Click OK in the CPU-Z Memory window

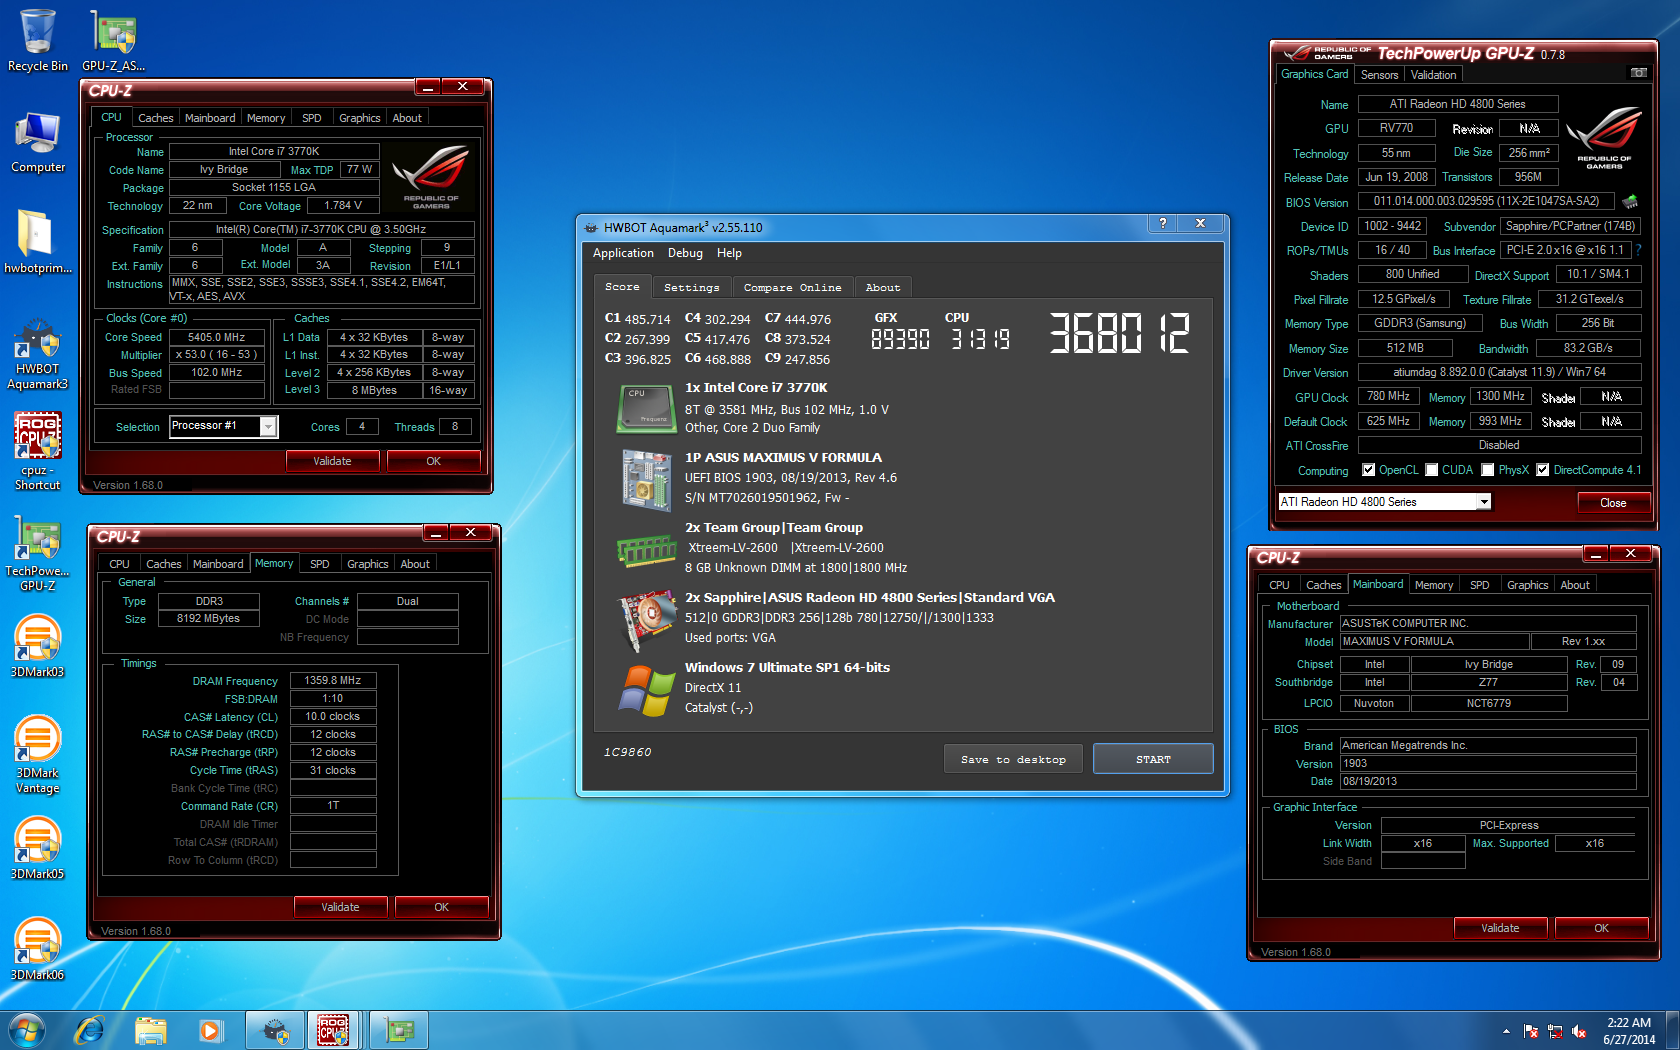click(x=441, y=907)
